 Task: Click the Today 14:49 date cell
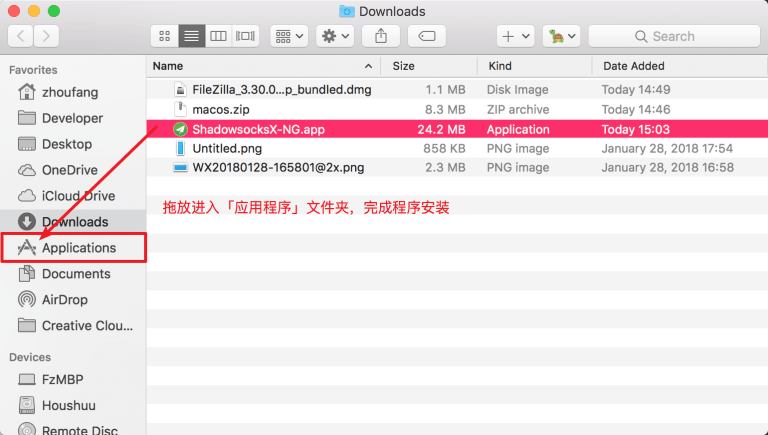[636, 90]
